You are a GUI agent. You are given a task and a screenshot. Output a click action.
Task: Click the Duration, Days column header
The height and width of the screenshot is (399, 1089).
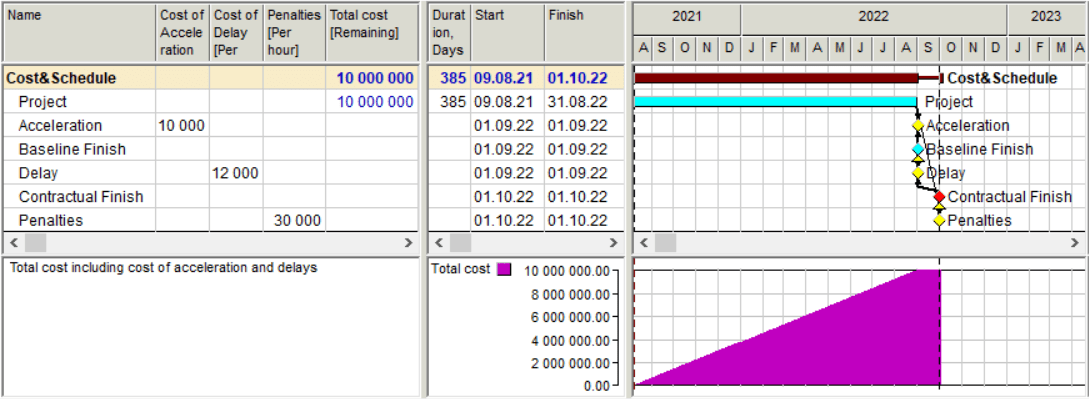pyautogui.click(x=449, y=33)
